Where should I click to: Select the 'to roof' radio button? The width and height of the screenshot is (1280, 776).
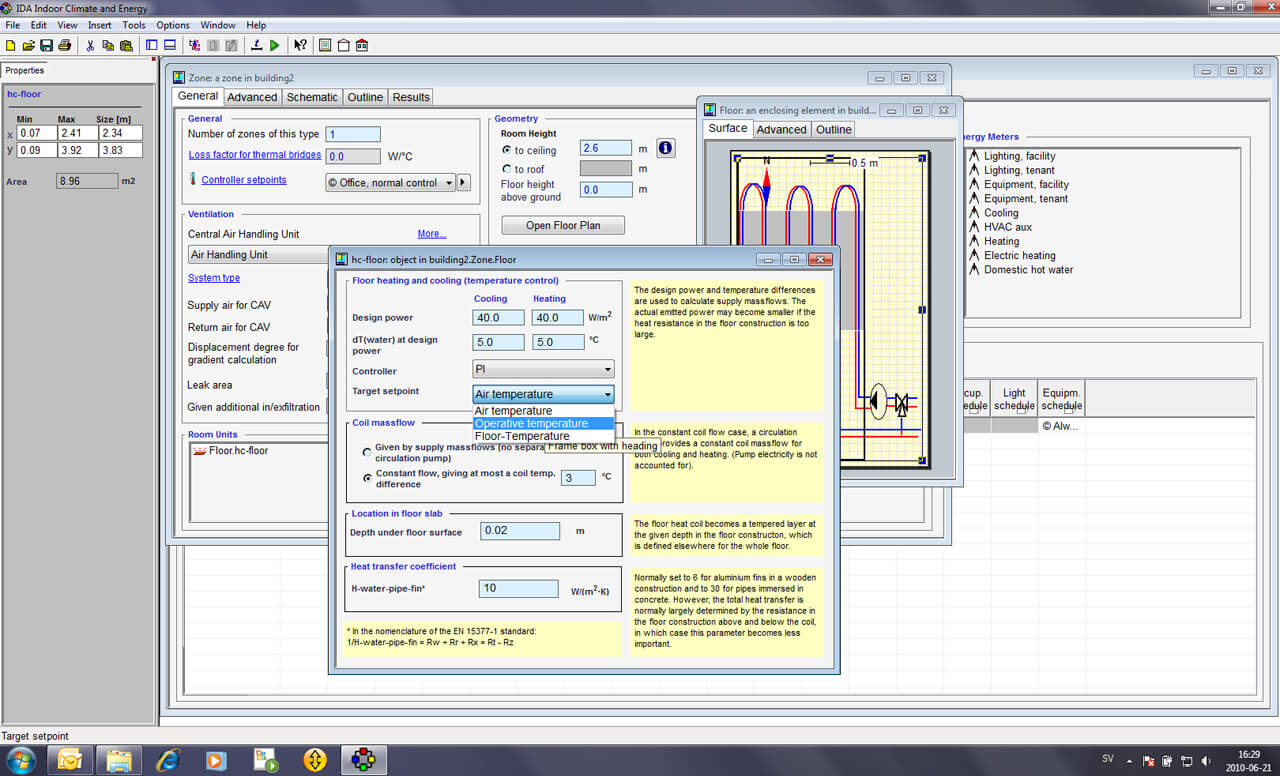pos(507,169)
